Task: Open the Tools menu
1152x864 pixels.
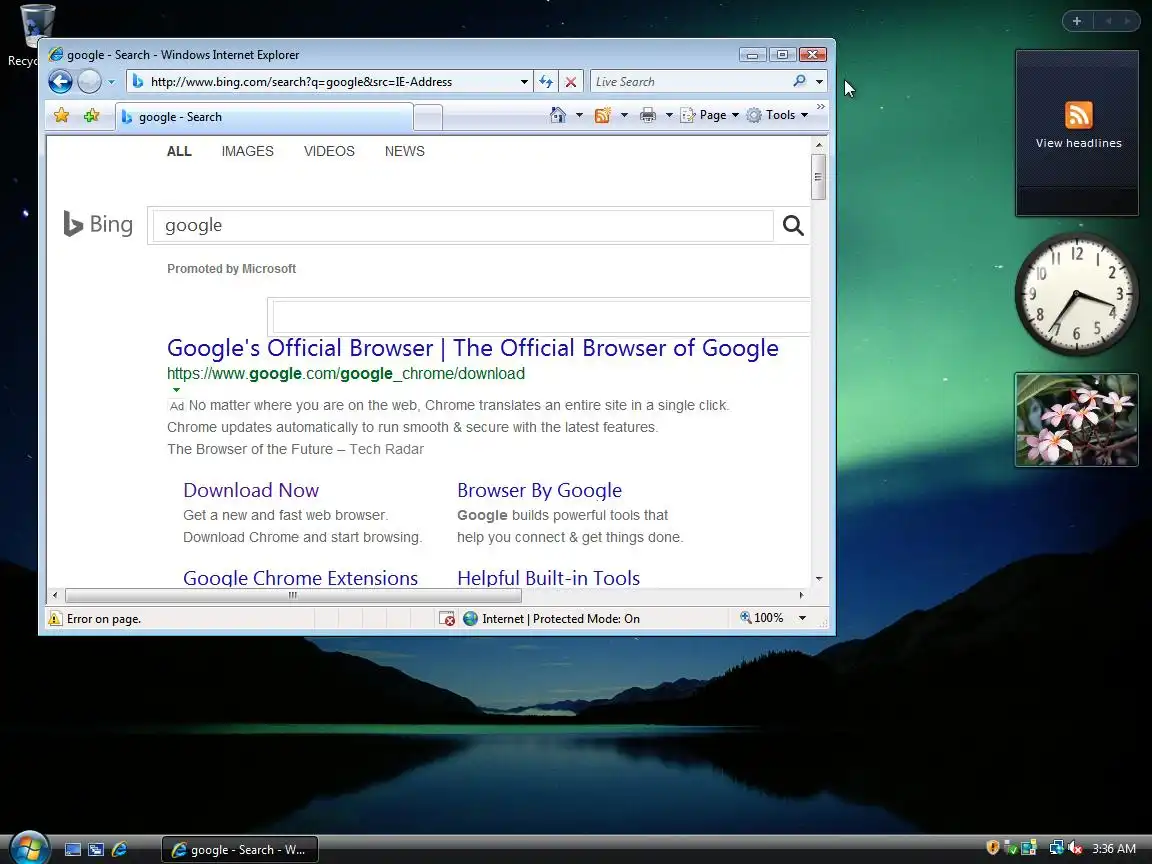Action: (777, 115)
